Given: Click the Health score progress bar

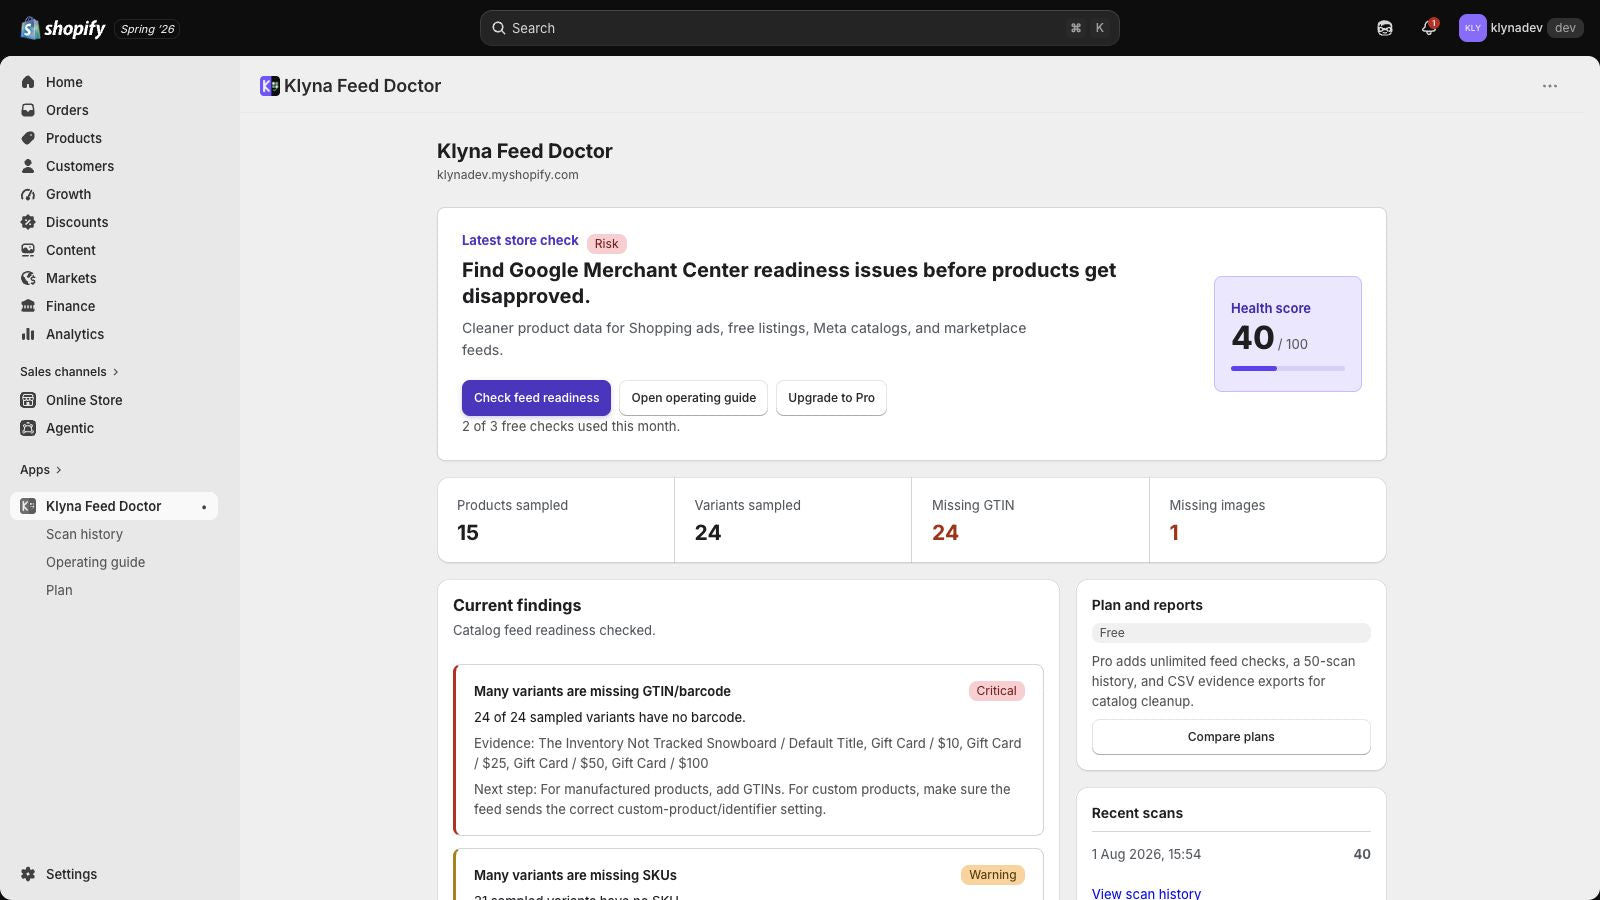Looking at the screenshot, I should coord(1288,368).
